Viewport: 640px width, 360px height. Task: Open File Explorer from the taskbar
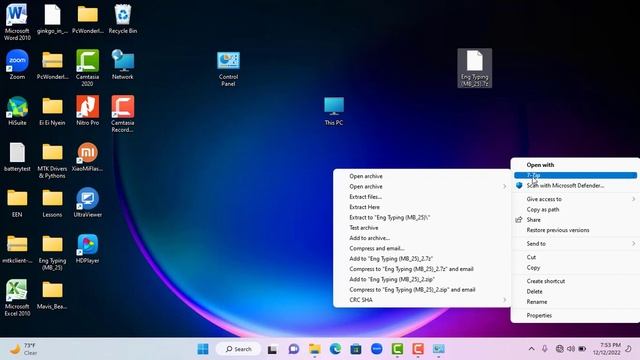(x=315, y=349)
